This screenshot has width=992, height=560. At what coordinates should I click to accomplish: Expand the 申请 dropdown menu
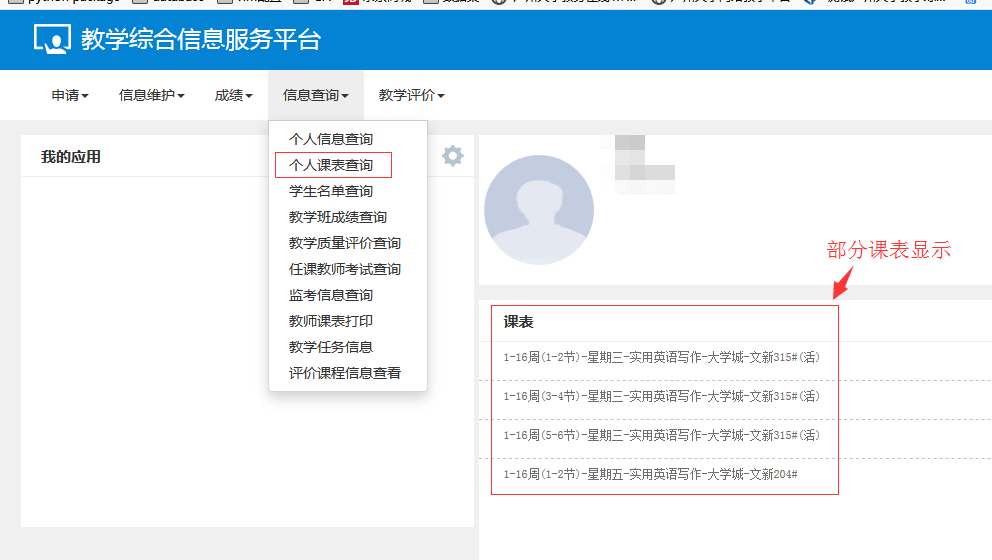tap(70, 96)
